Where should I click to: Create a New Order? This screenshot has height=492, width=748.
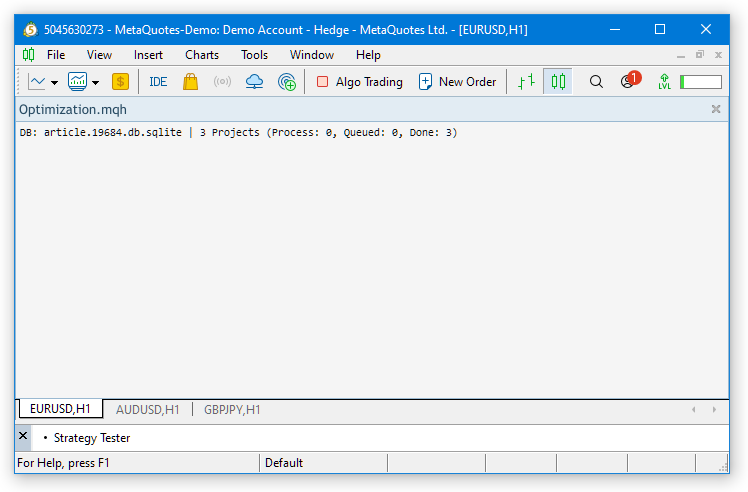pyautogui.click(x=457, y=82)
